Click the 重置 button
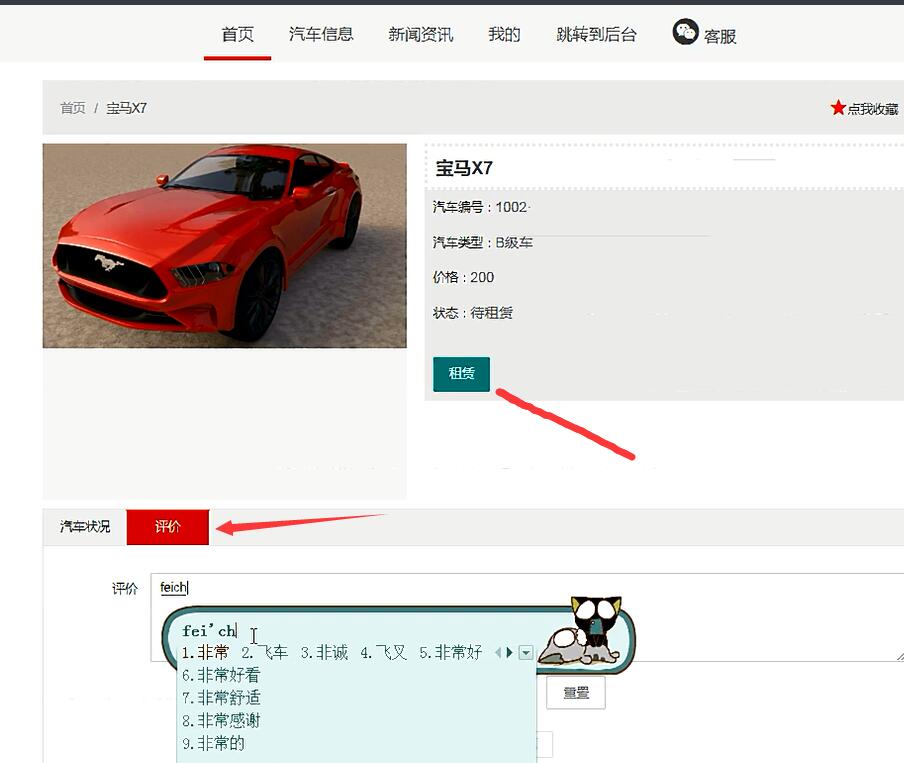The height and width of the screenshot is (763, 904). tap(576, 693)
